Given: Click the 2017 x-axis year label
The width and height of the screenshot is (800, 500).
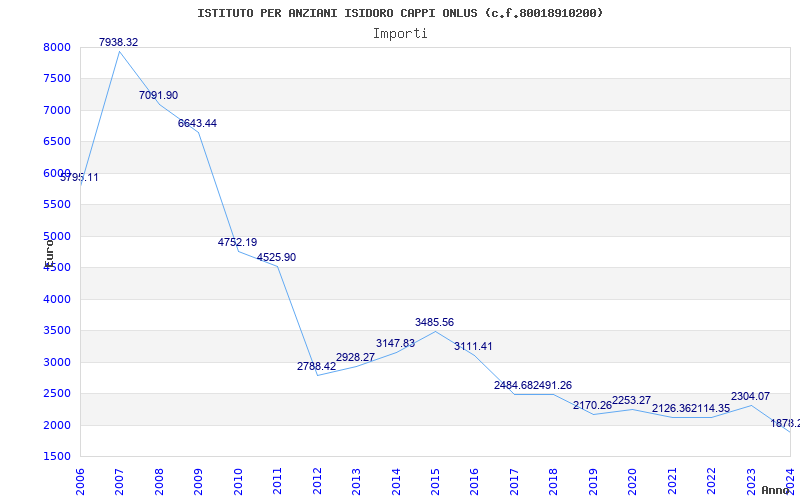Looking at the screenshot, I should (514, 481).
